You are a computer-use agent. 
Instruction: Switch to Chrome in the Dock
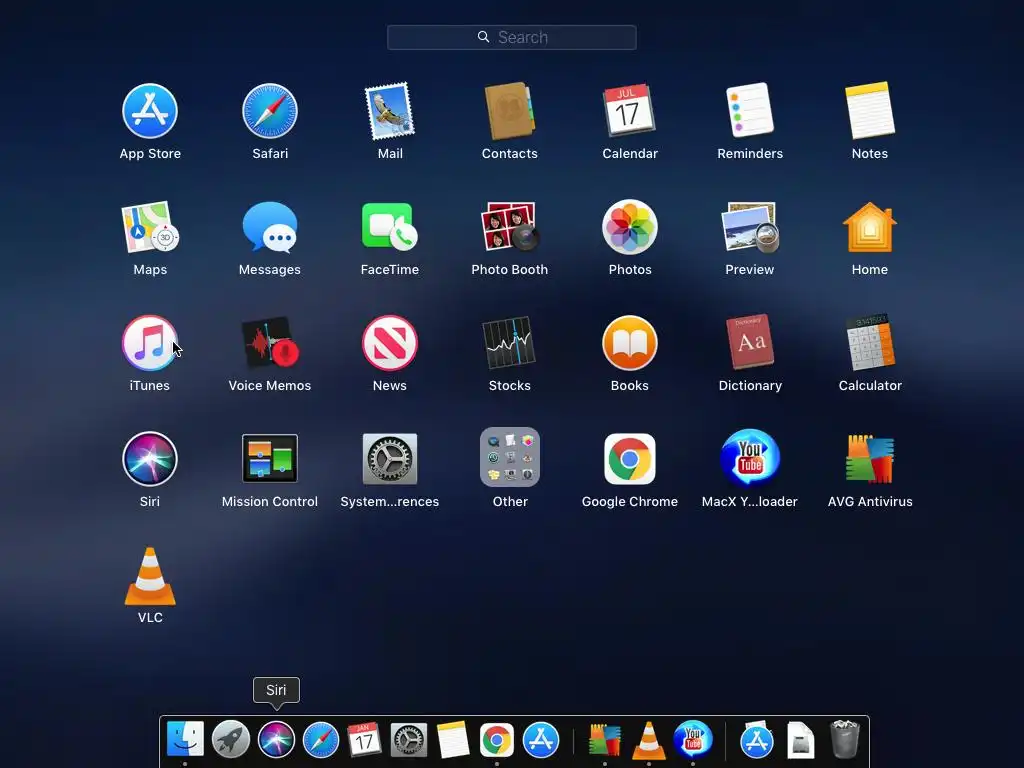click(497, 740)
